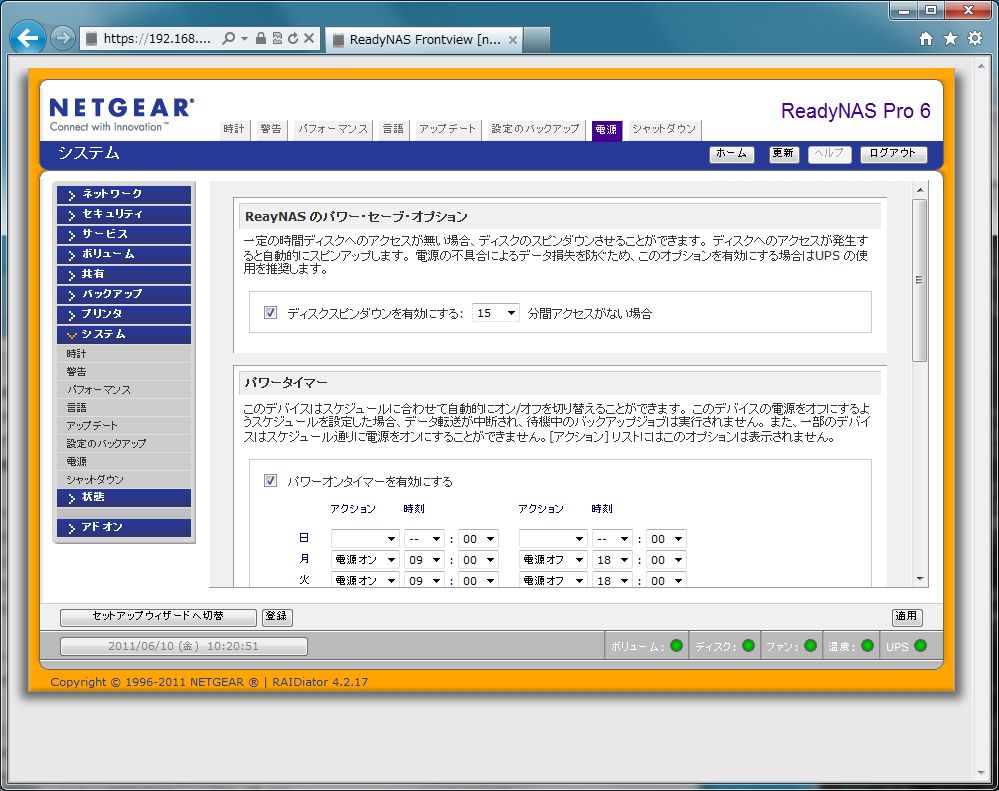999x791 pixels.
Task: Open the browser settings gear icon
Action: [975, 39]
